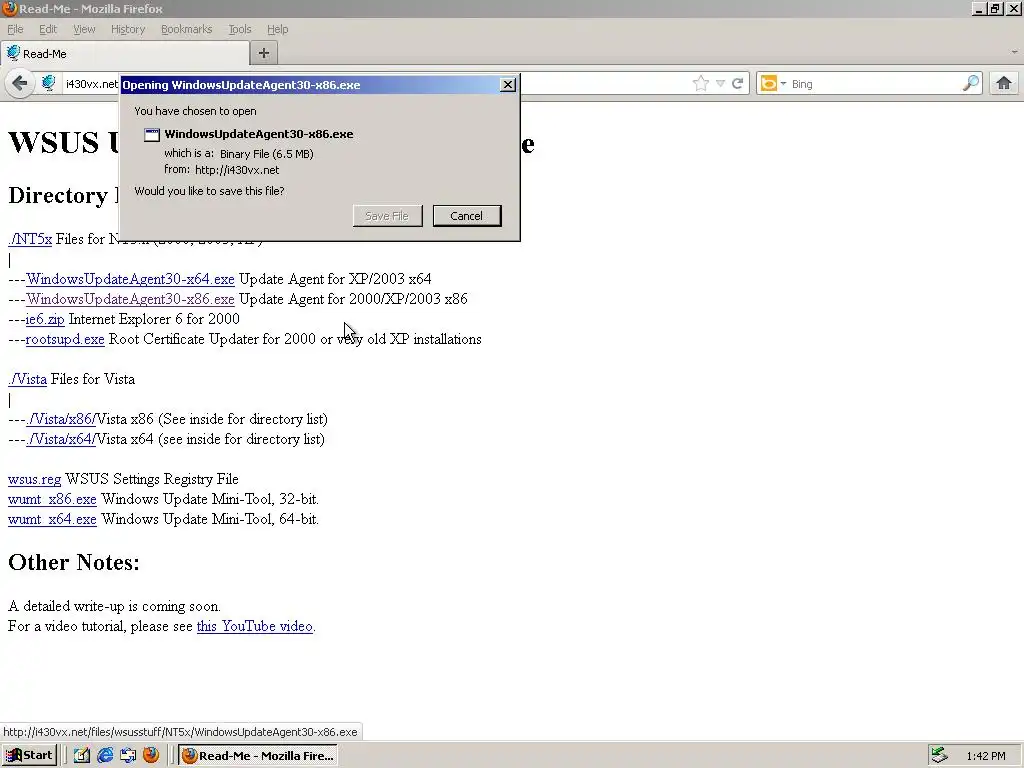
Task: Open the list all tabs arrow
Action: coord(1014,52)
